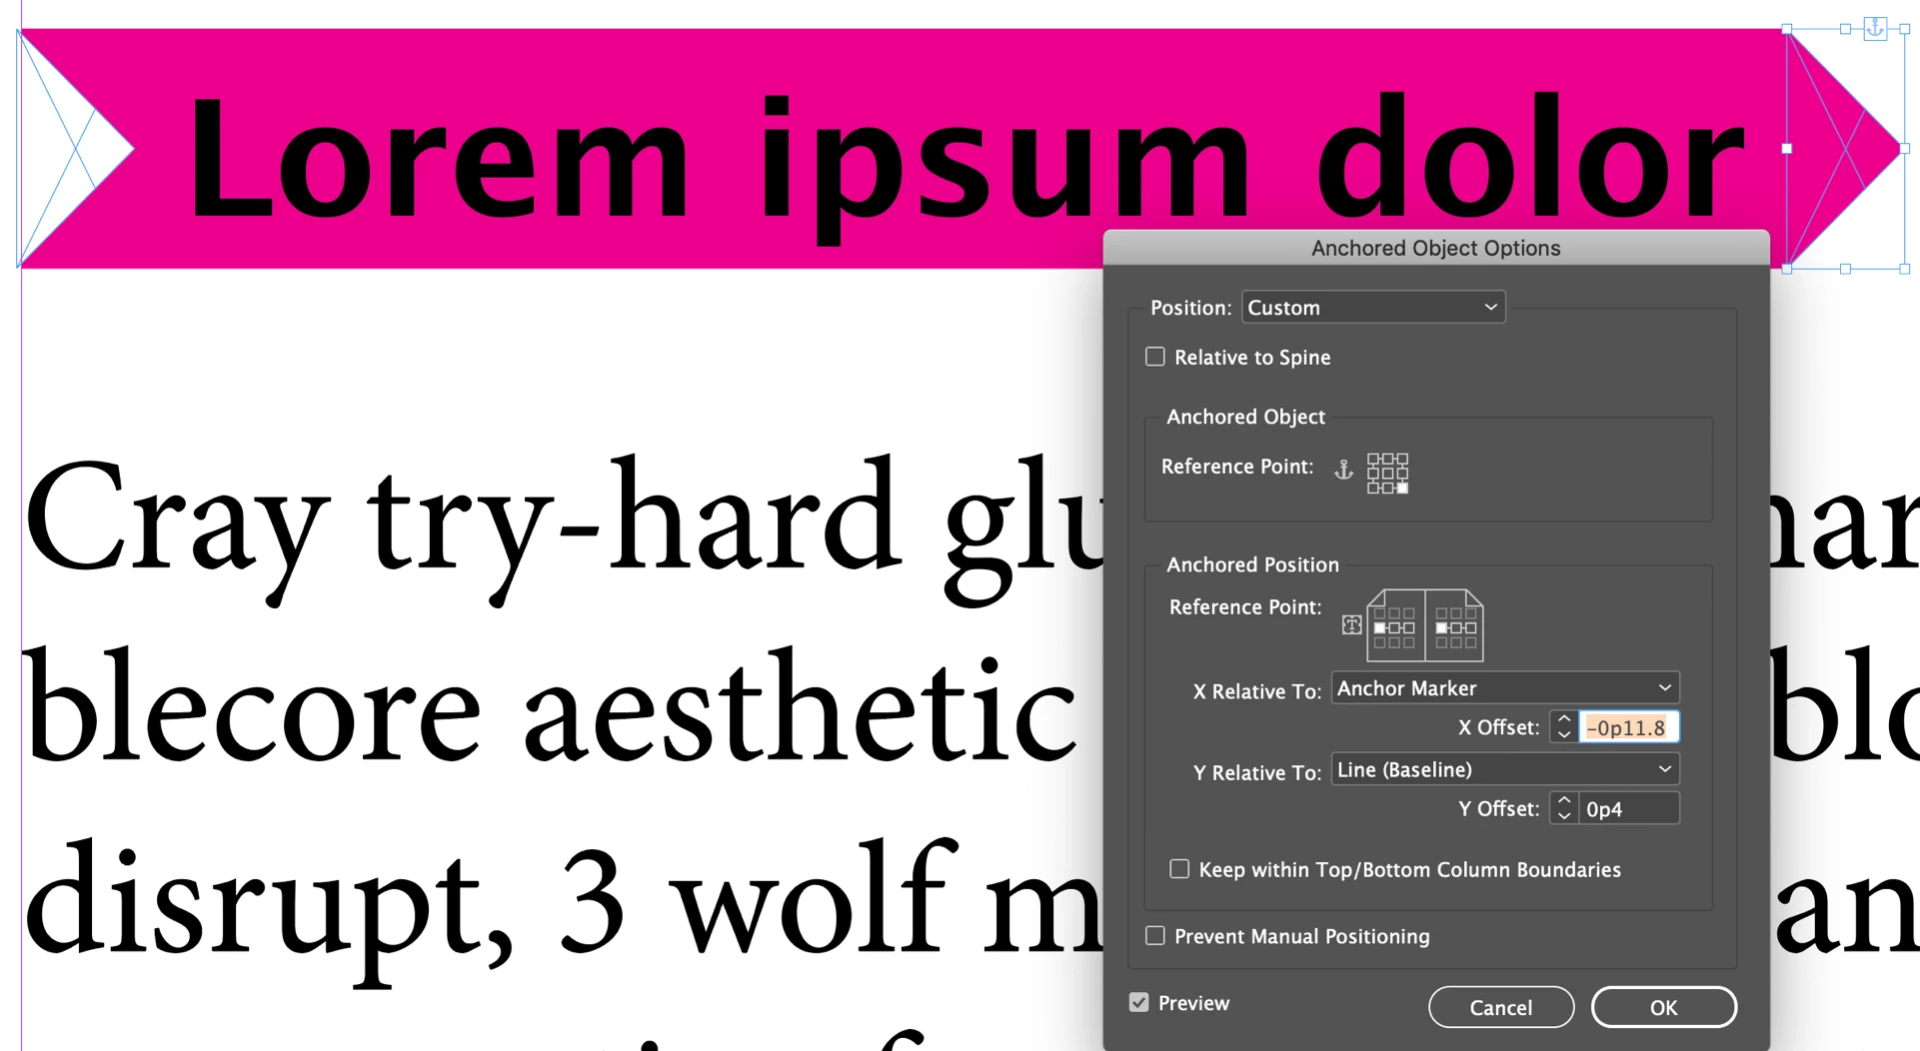The image size is (1920, 1051).
Task: Click the bottom-center handle of selected arrow frame
Action: coord(1845,269)
